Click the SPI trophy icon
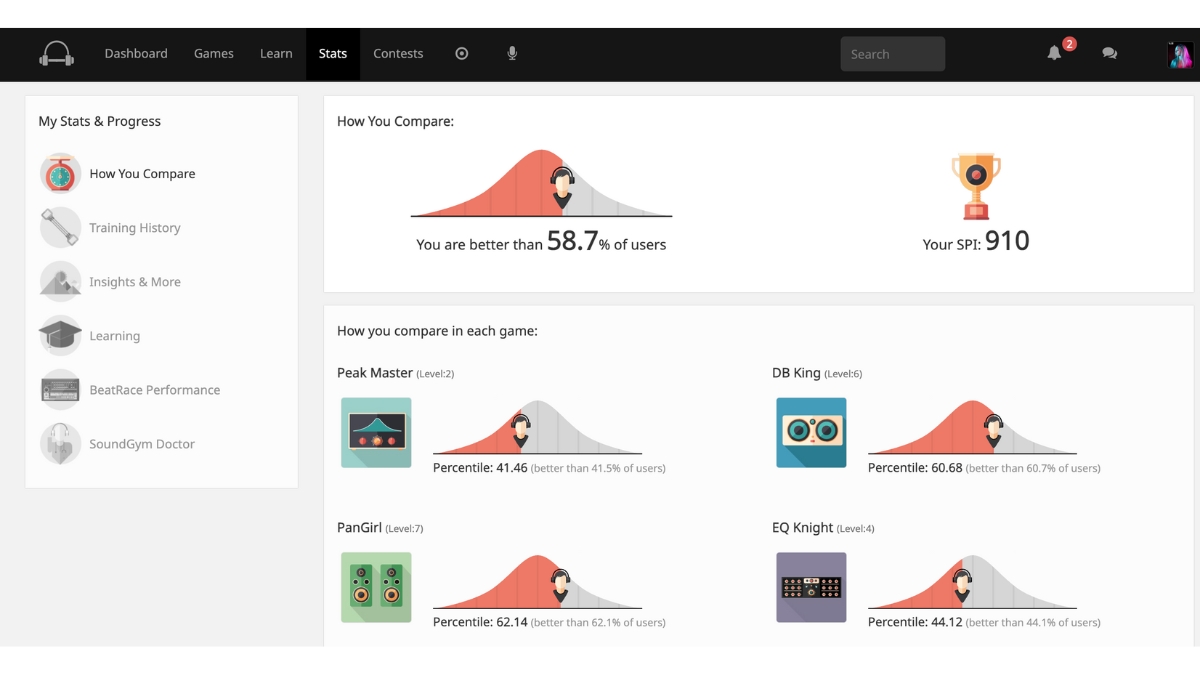1200x675 pixels. click(x=976, y=186)
